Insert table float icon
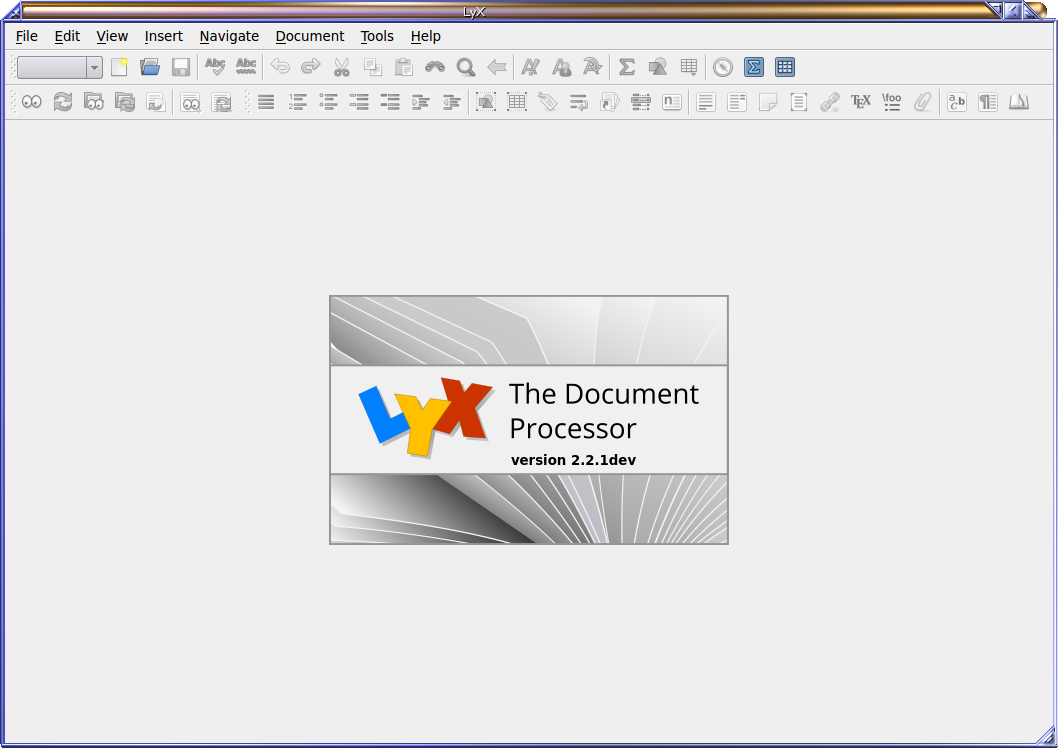The width and height of the screenshot is (1058, 748). click(x=517, y=102)
